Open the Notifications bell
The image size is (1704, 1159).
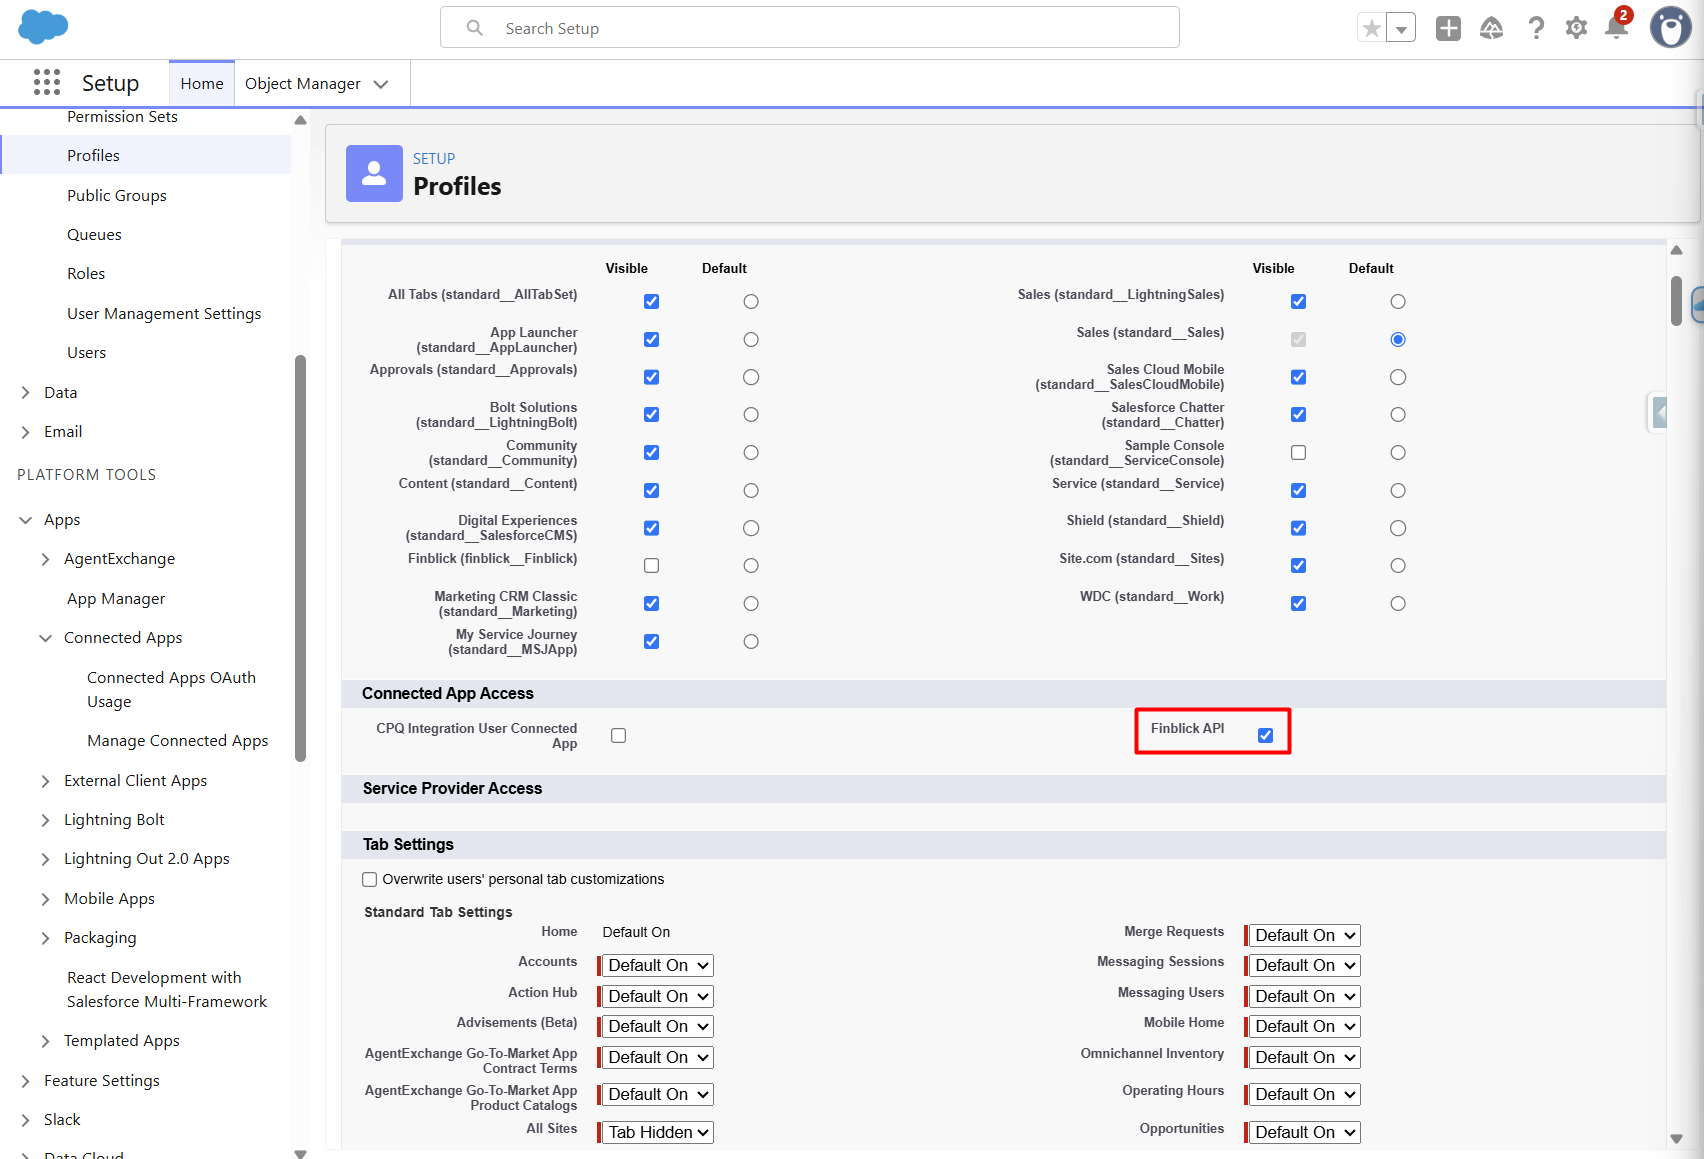(1616, 27)
